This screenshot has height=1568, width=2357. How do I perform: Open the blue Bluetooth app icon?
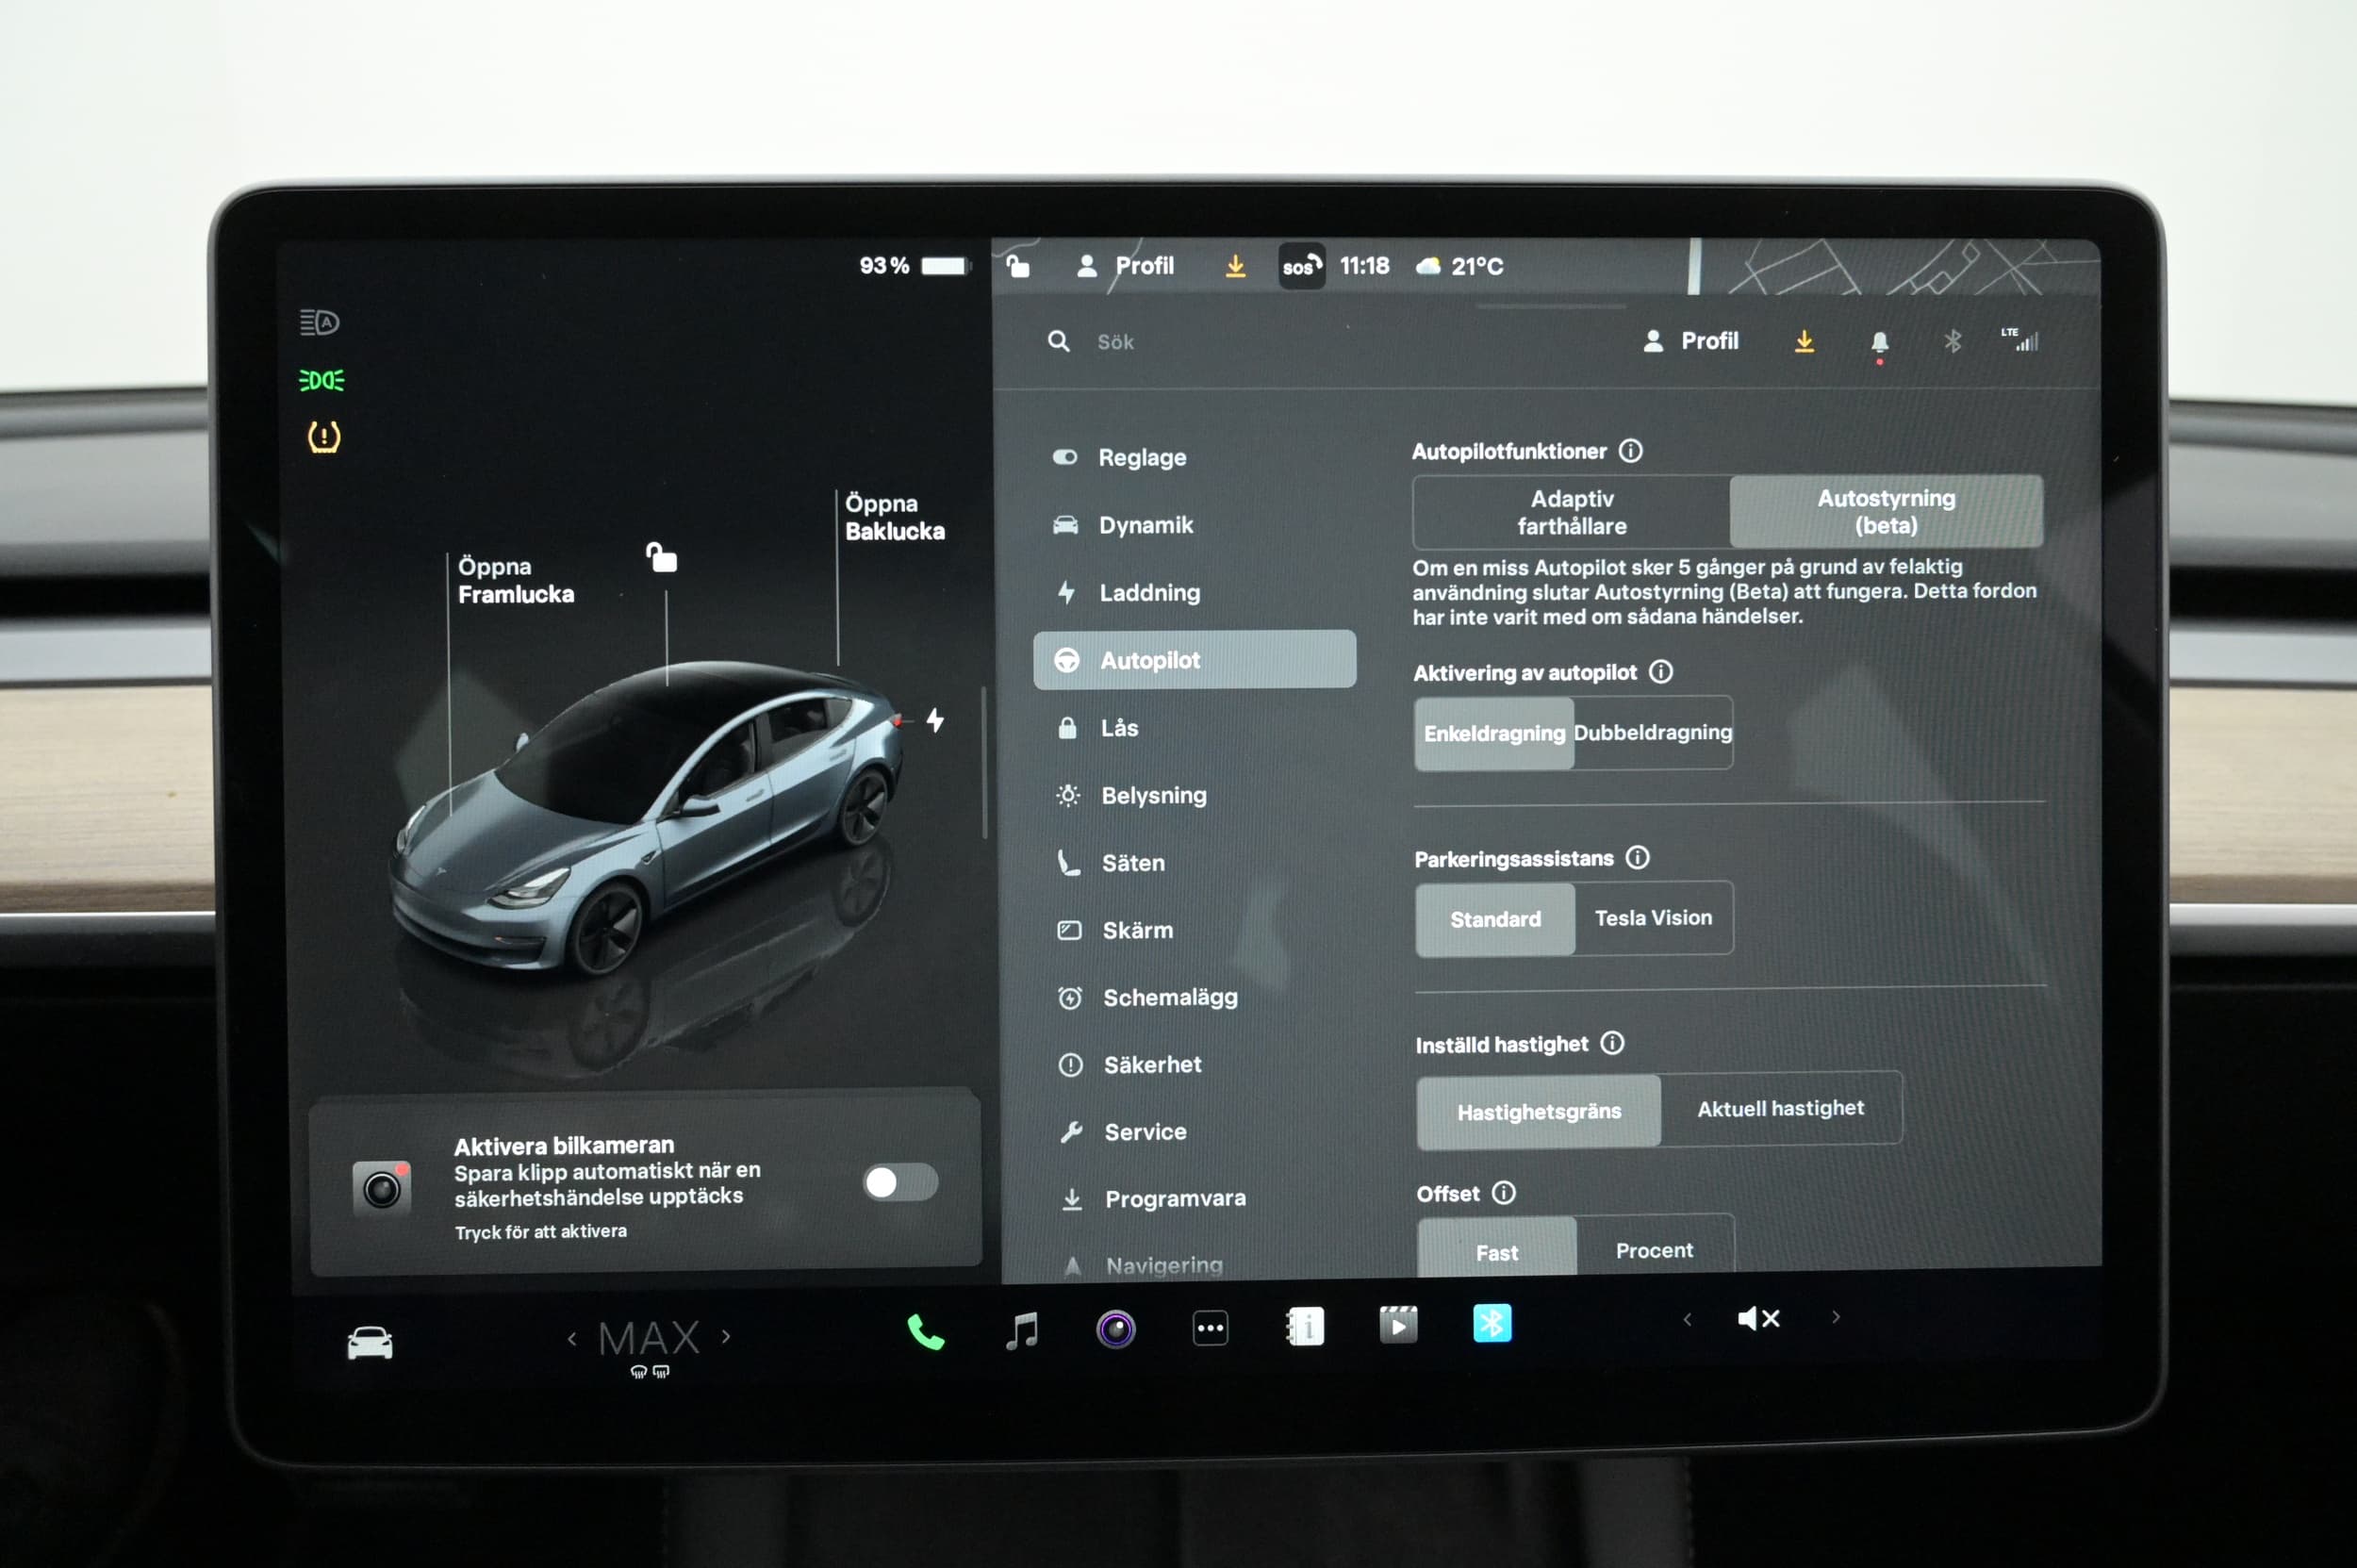tap(1492, 1323)
